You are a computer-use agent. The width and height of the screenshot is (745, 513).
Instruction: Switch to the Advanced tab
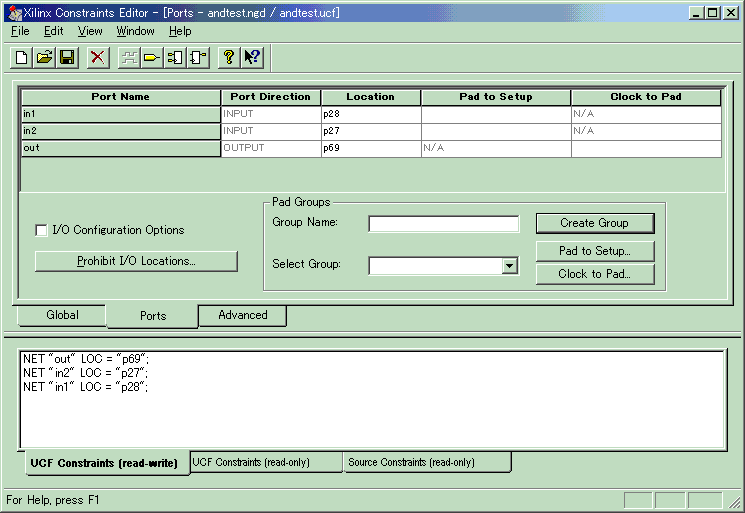243,315
